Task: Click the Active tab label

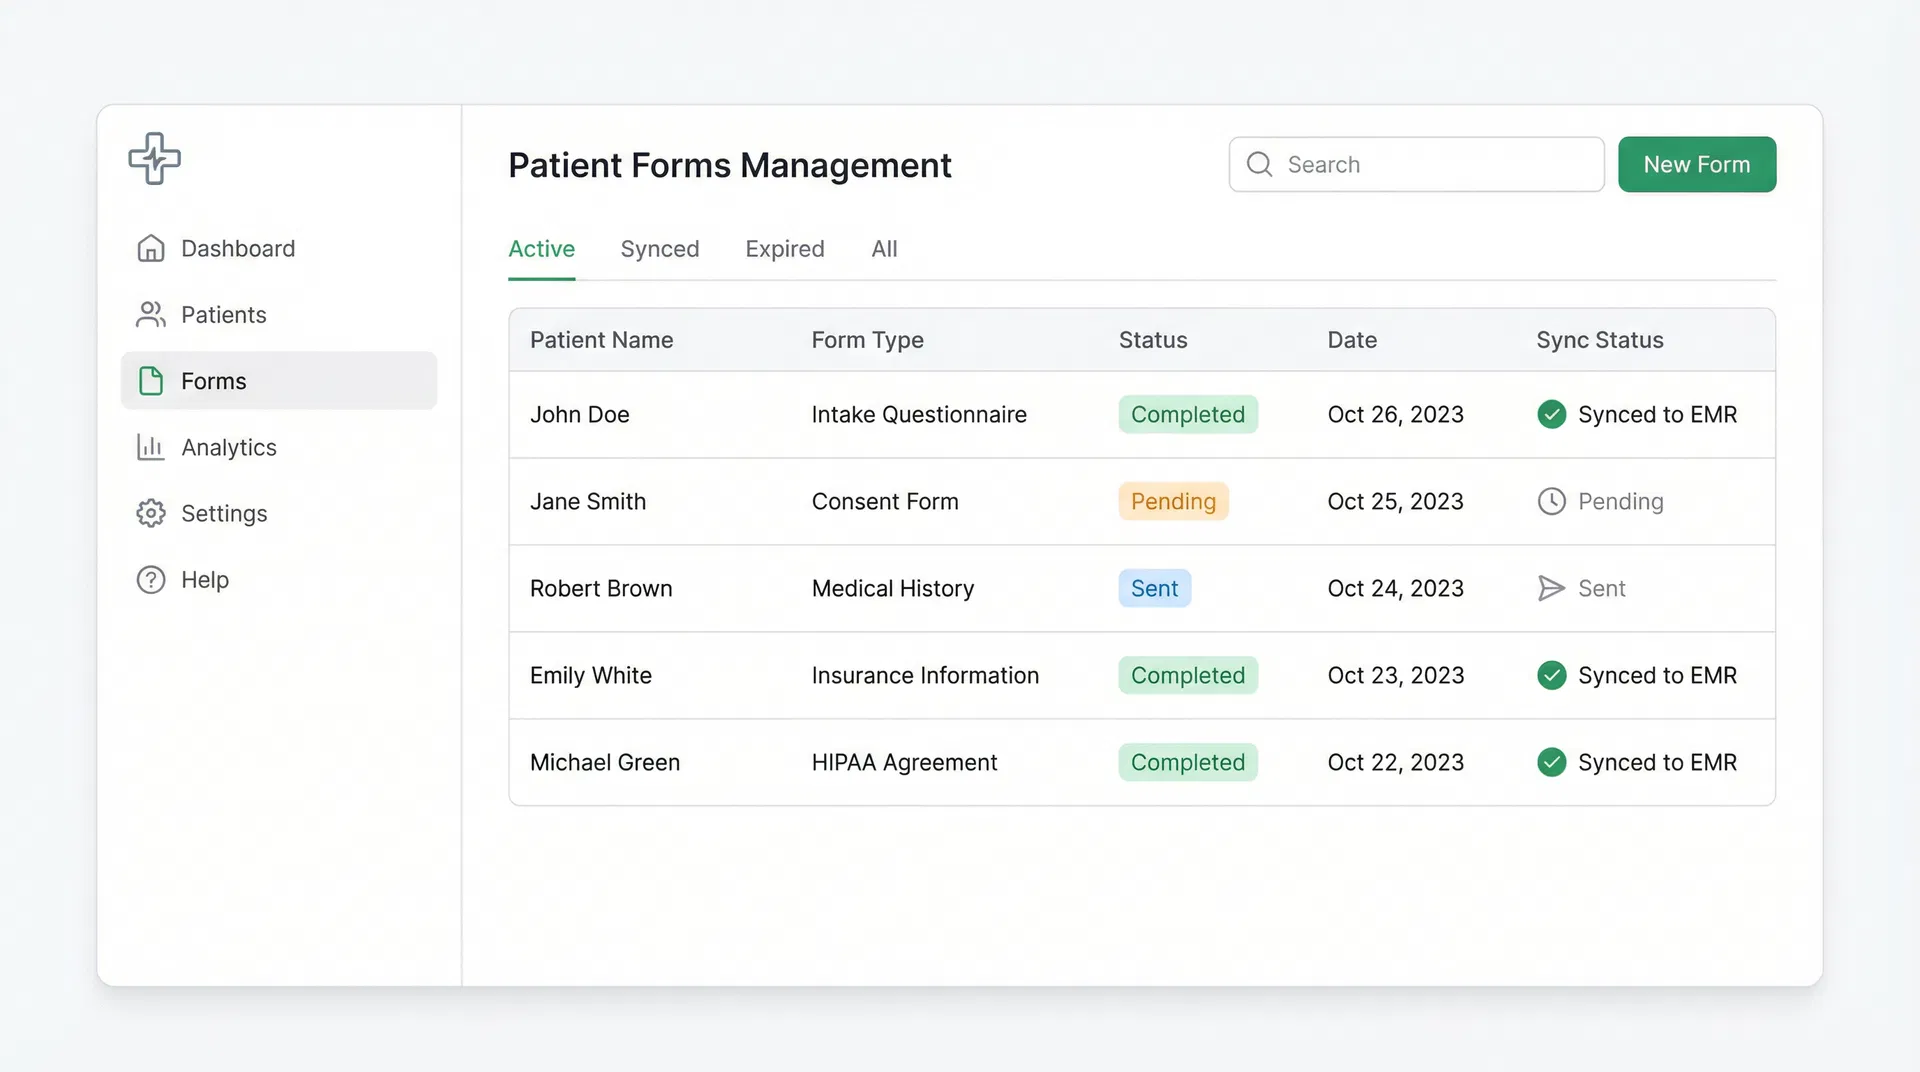Action: [541, 249]
